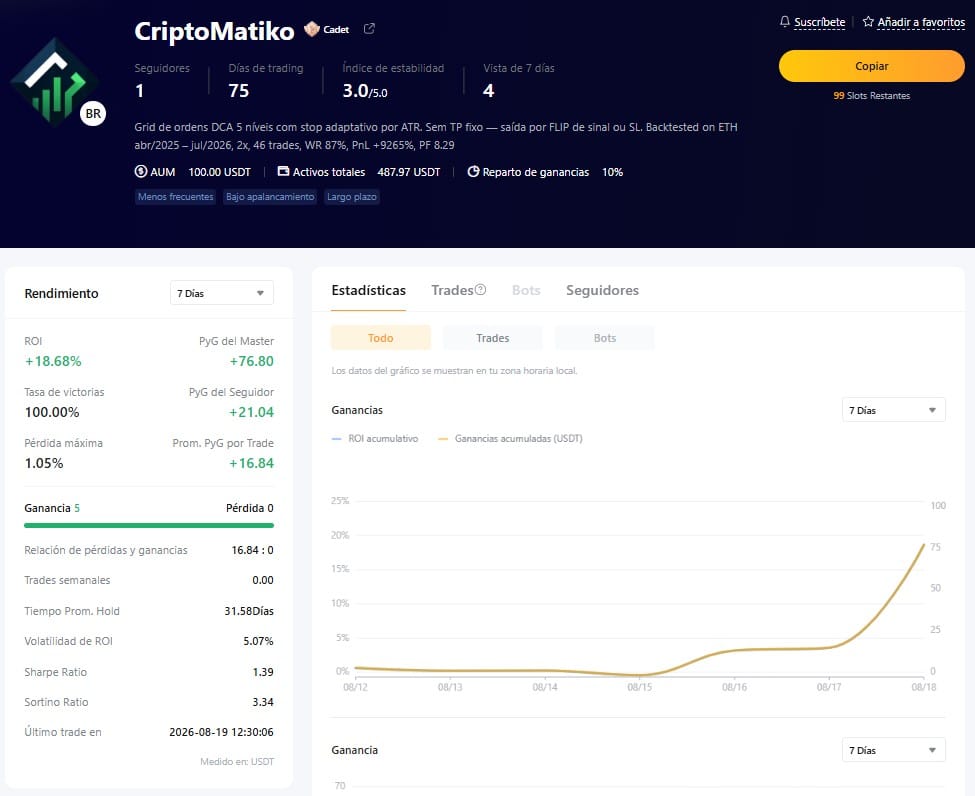The image size is (975, 796).
Task: Click the question mark icon beside Trades tab
Action: coord(480,290)
